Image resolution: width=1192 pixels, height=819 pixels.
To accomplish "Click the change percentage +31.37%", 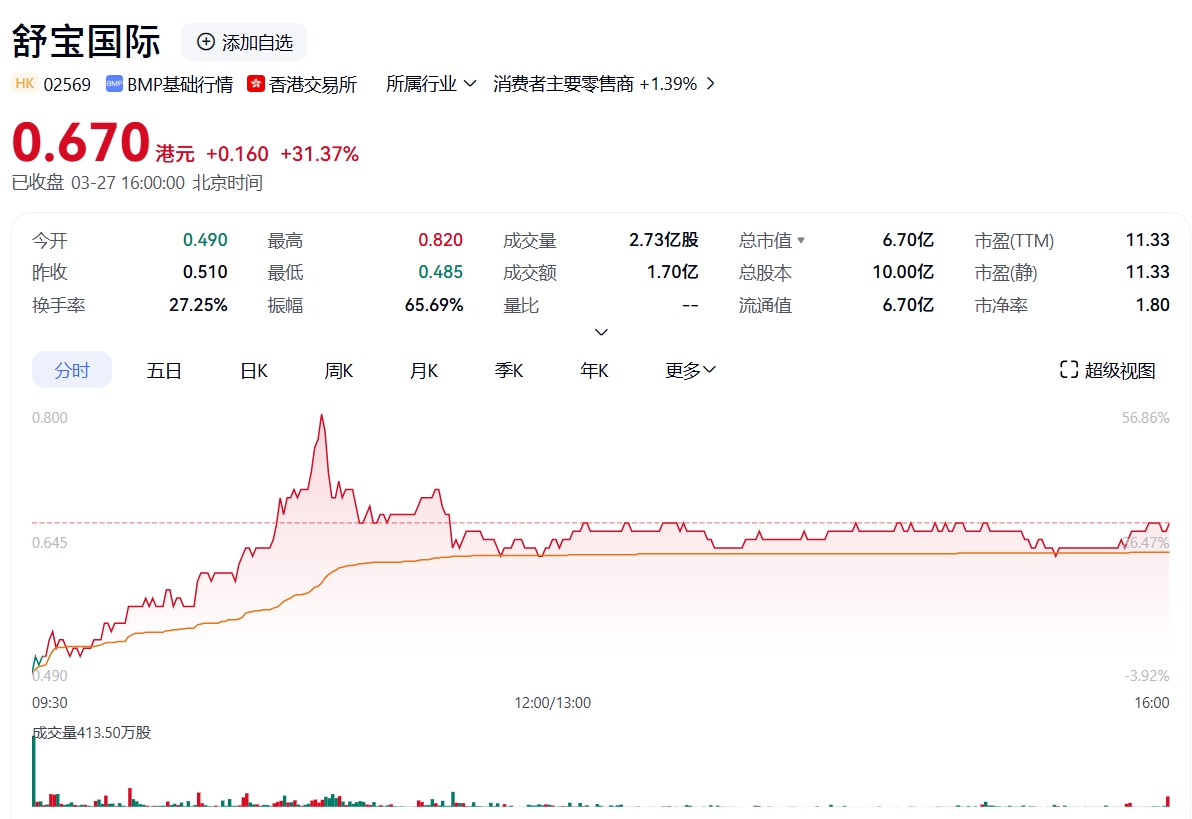I will pyautogui.click(x=319, y=154).
